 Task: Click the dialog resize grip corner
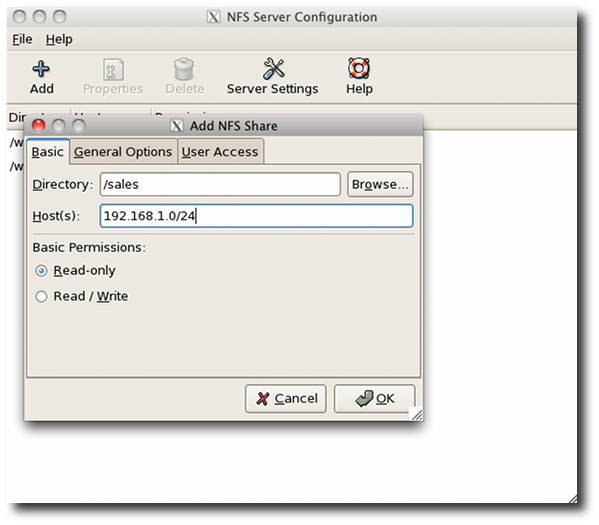417,415
